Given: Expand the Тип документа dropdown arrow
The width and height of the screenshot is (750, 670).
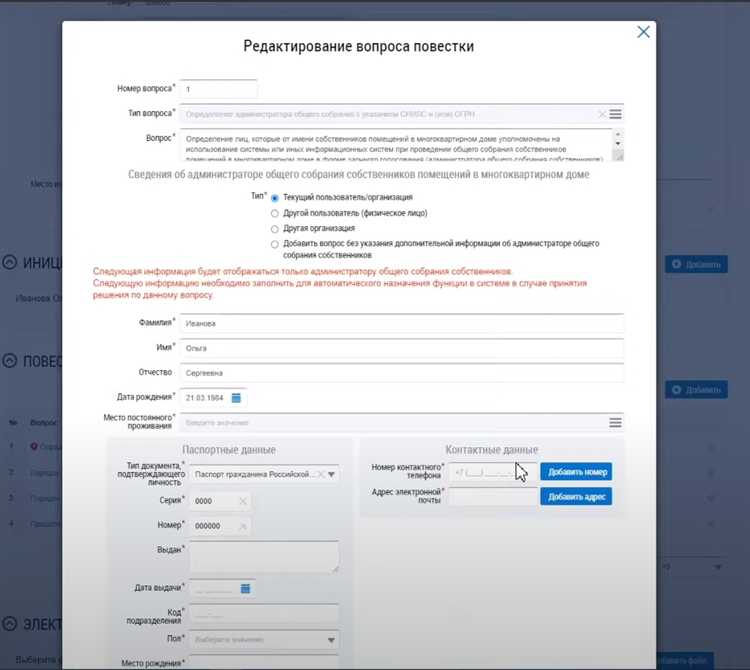Looking at the screenshot, I should tap(331, 474).
